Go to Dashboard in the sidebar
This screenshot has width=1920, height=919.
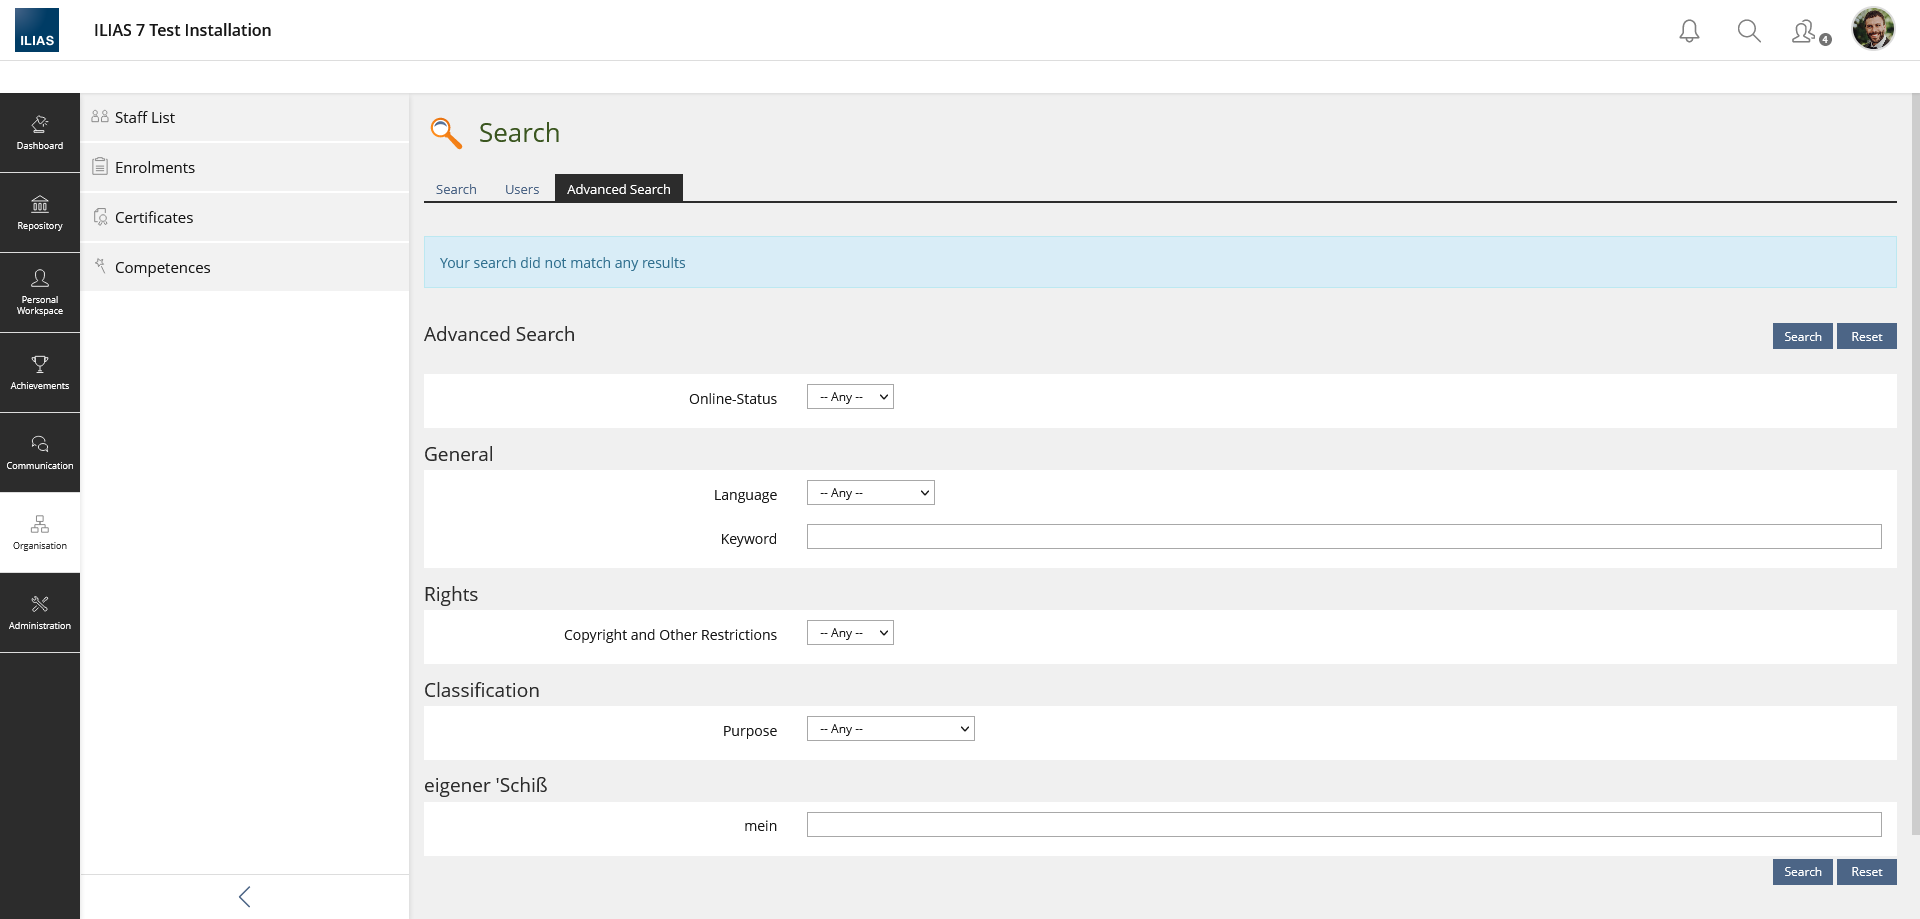40,133
